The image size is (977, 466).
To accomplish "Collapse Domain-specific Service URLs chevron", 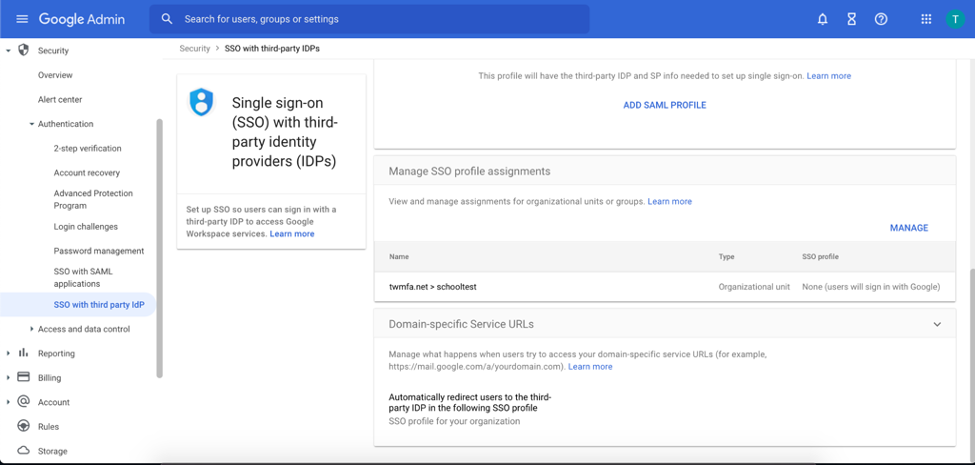I will [937, 325].
